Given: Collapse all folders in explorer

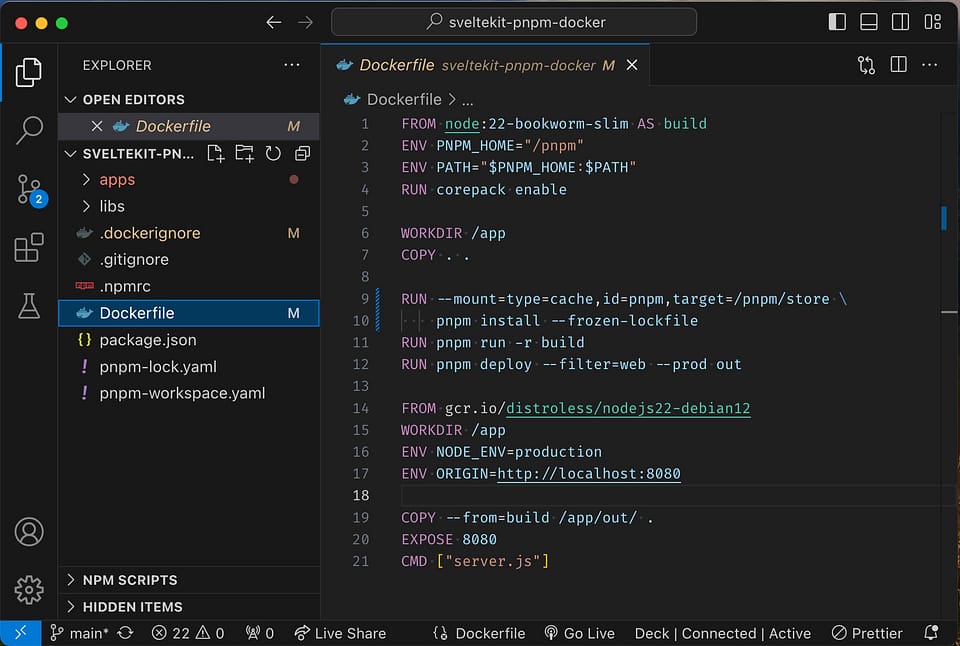Looking at the screenshot, I should pos(302,153).
